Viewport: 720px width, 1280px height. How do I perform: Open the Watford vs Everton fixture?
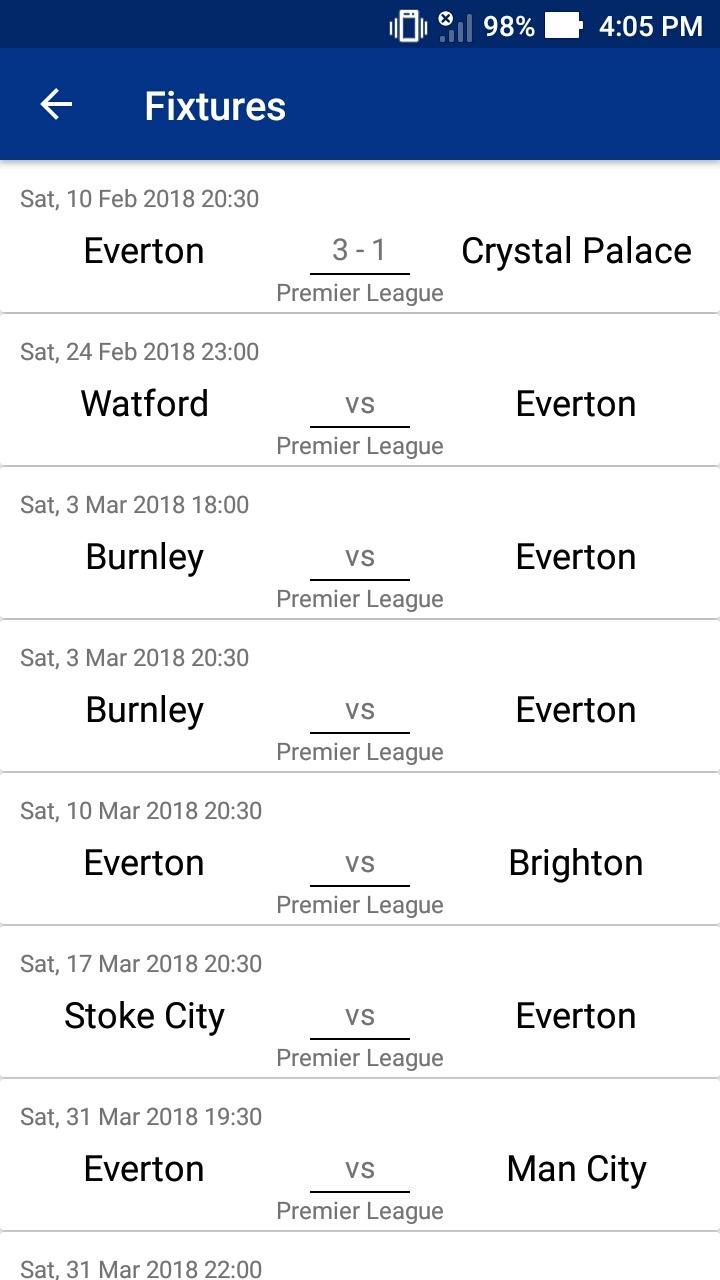coord(360,390)
